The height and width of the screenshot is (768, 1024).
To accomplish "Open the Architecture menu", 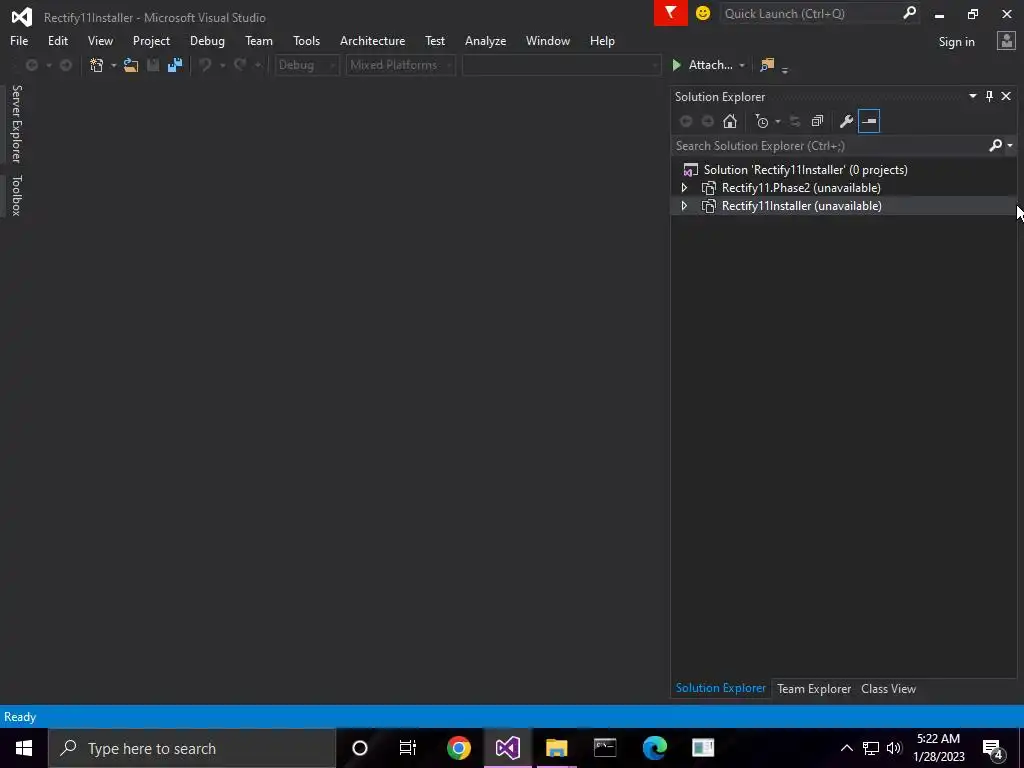I will (372, 40).
